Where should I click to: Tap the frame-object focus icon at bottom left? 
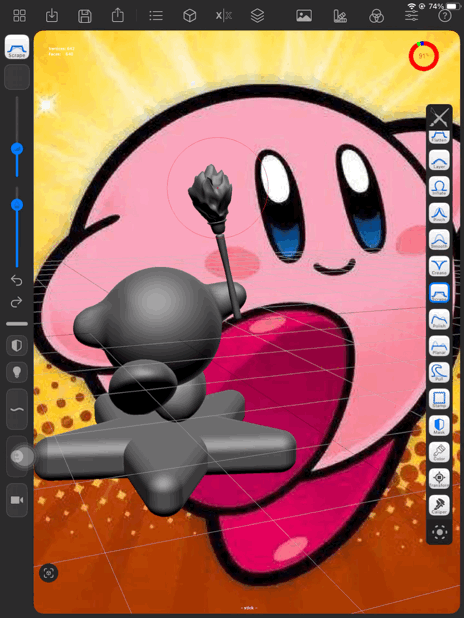click(48, 573)
